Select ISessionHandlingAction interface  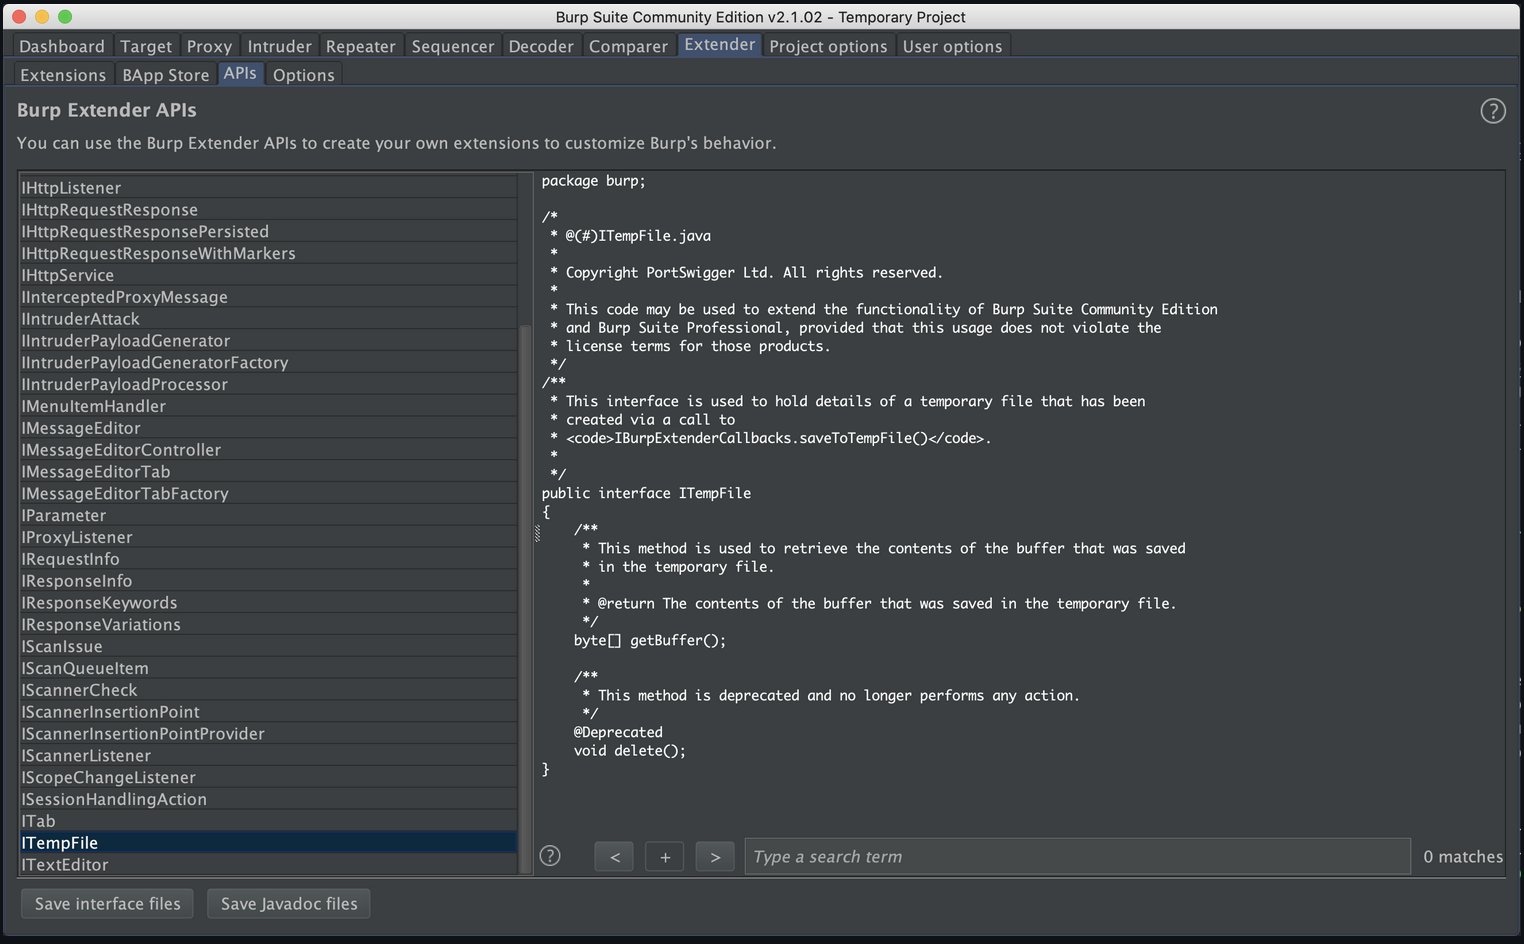(x=268, y=799)
